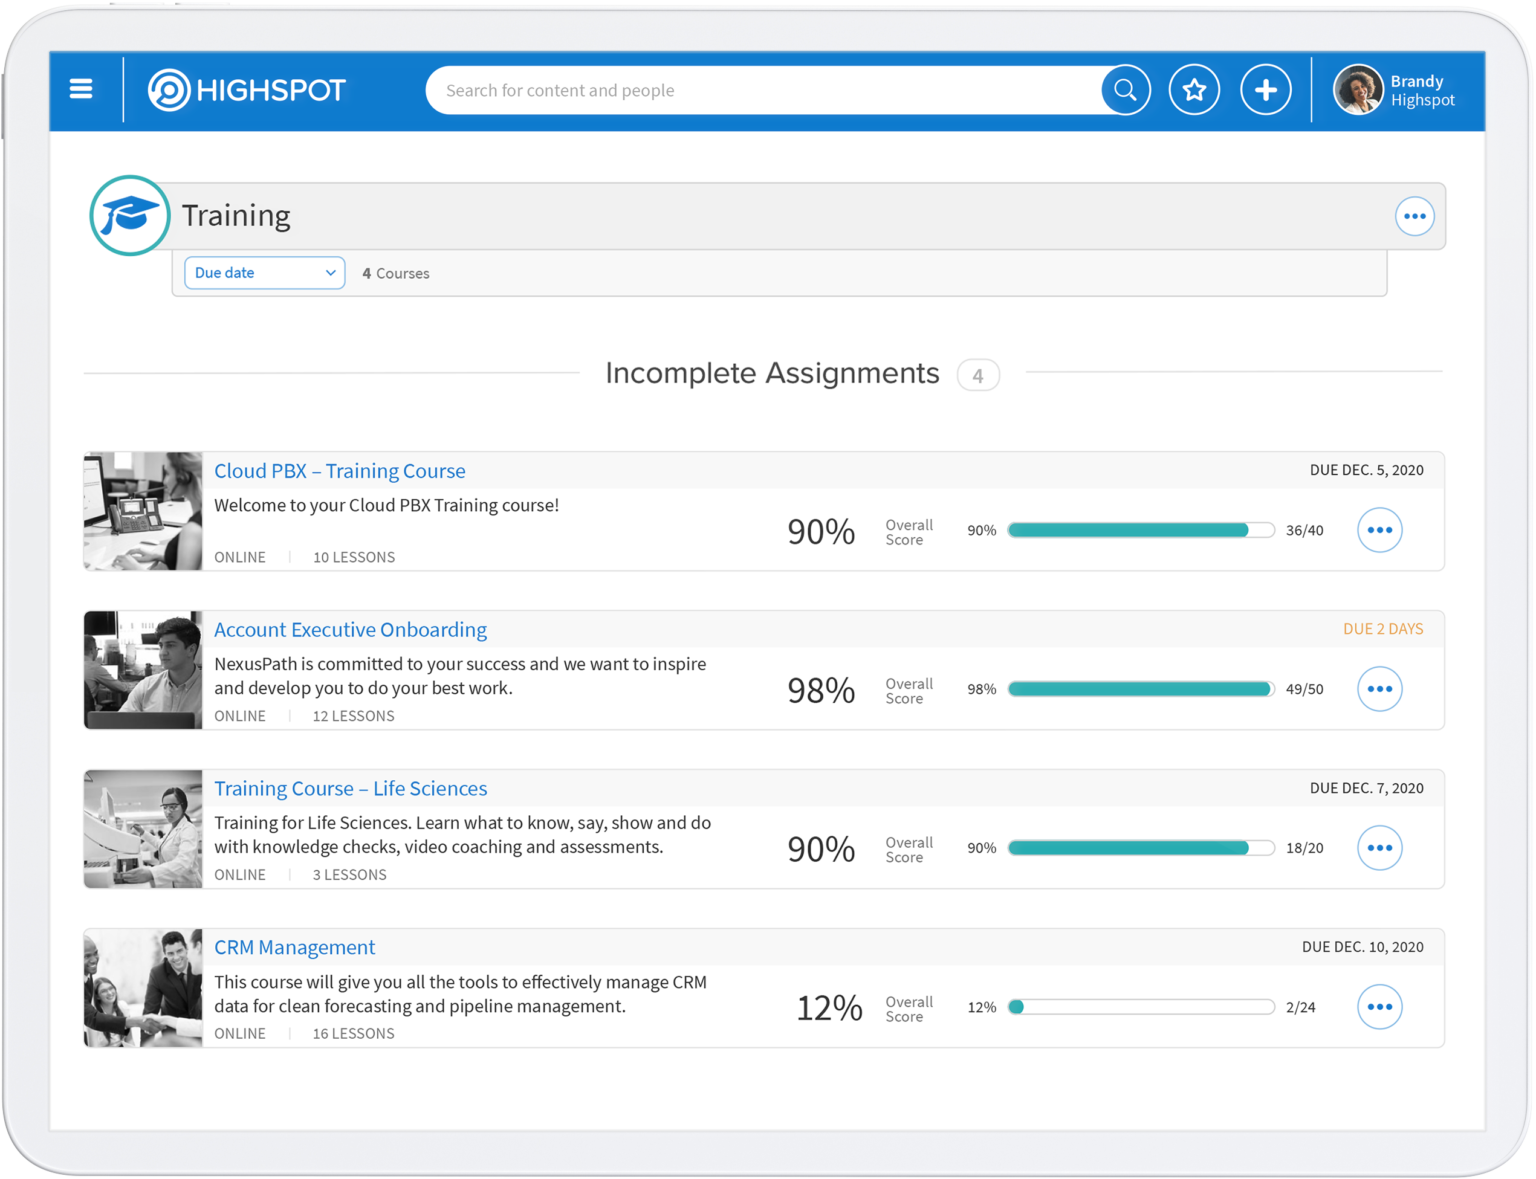Click the Cloud PBX course thumbnail

tap(143, 511)
